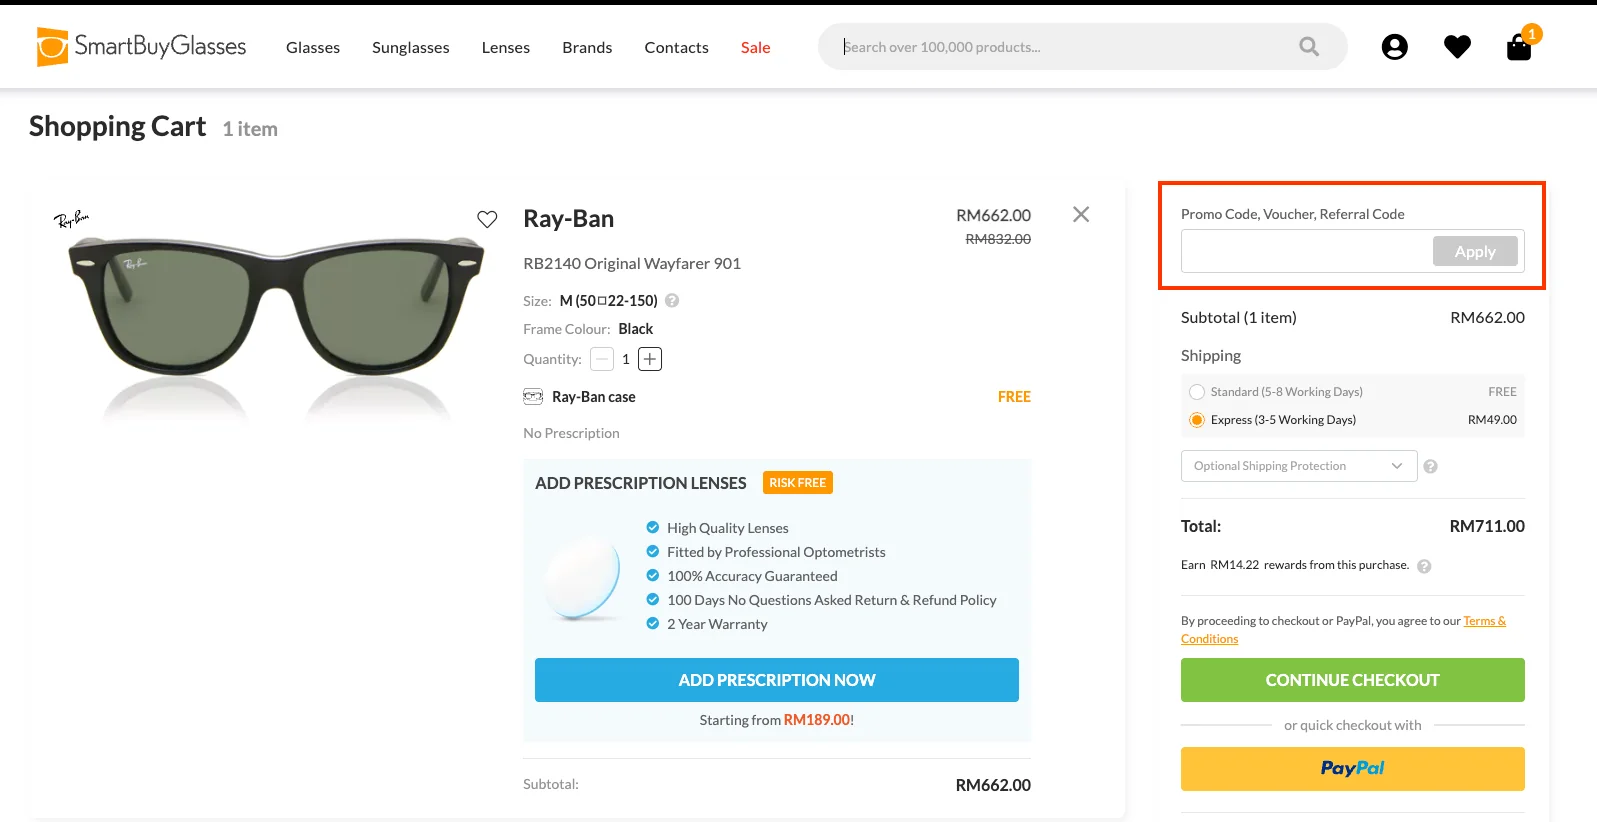The height and width of the screenshot is (822, 1597).
Task: Open the wishlist heart in header
Action: pyautogui.click(x=1457, y=47)
